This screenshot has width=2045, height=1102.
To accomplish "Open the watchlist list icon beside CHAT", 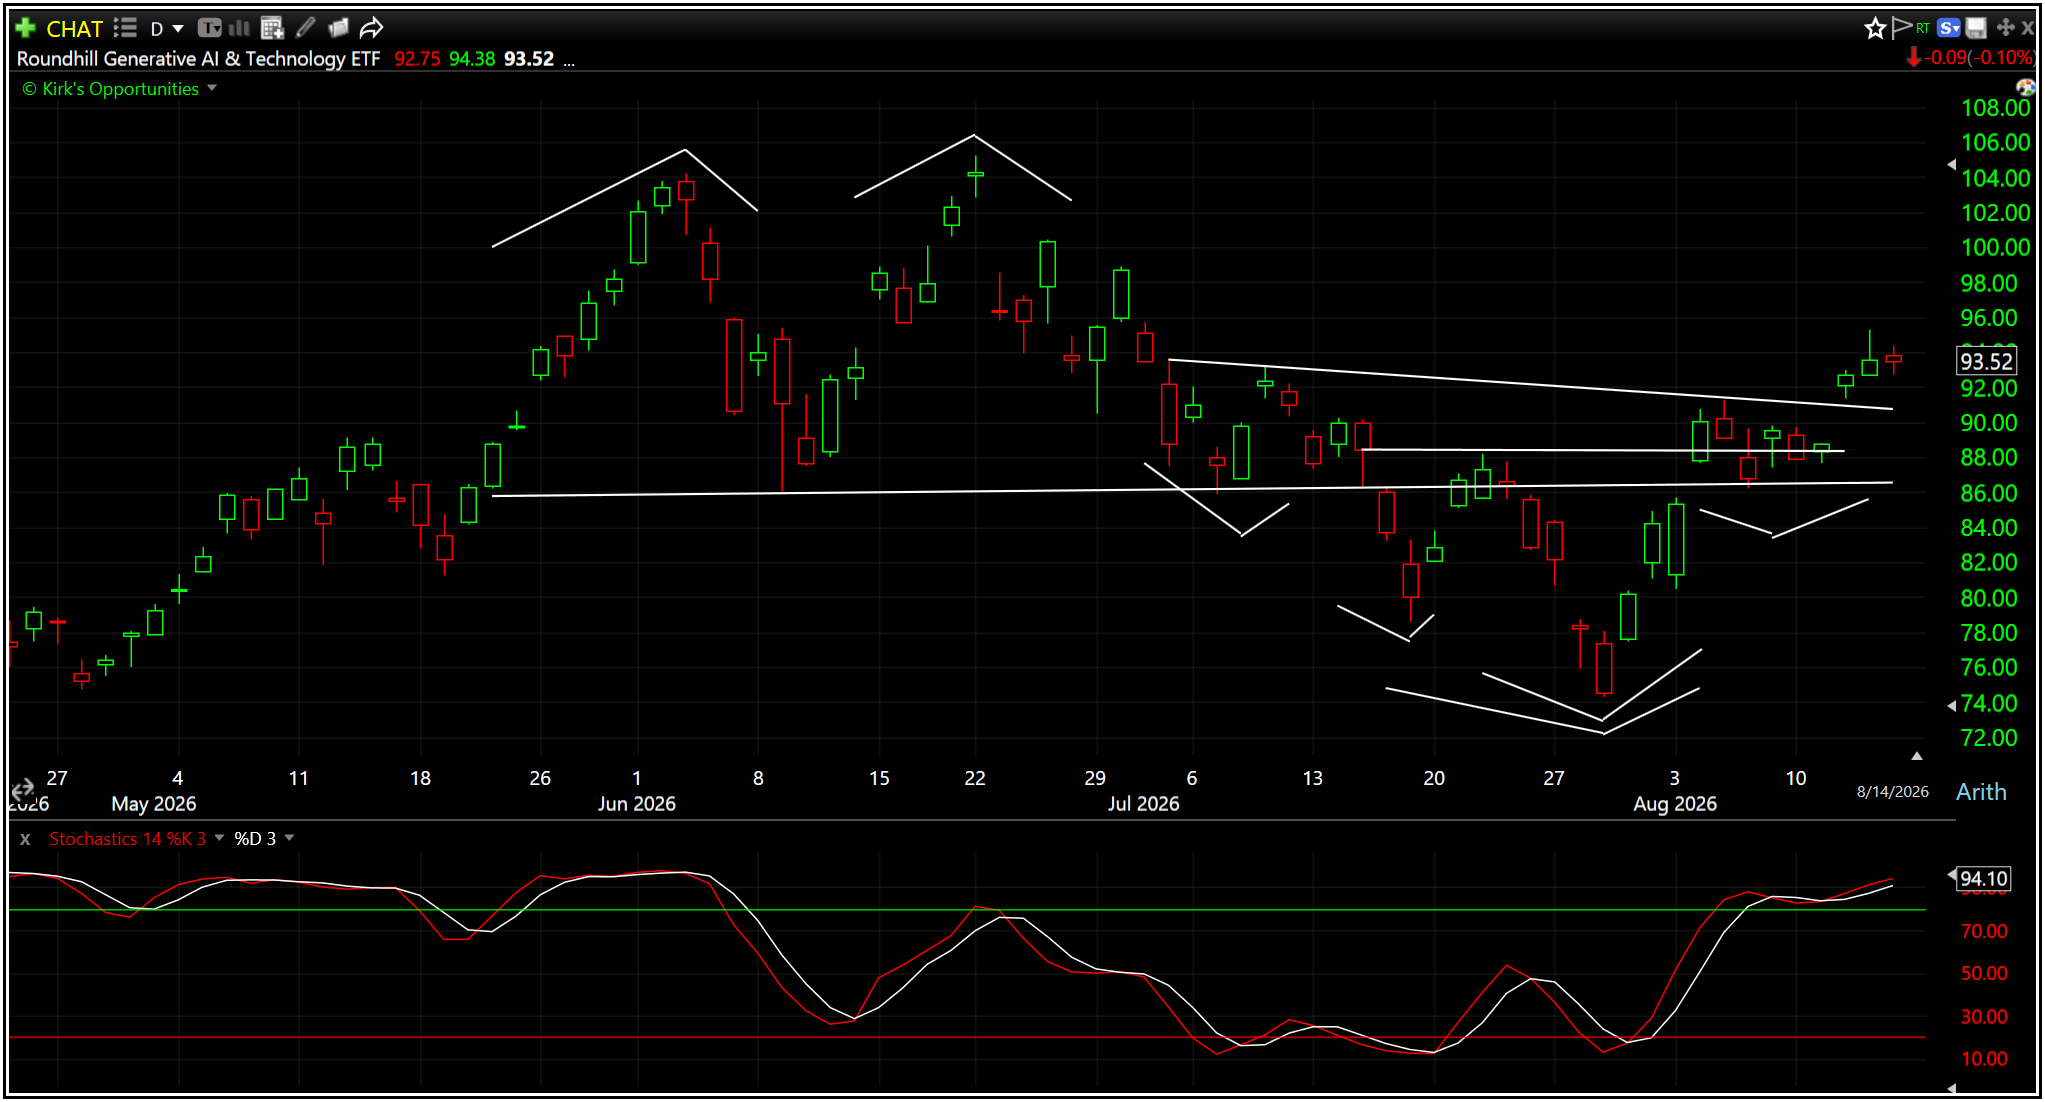I will coord(125,28).
